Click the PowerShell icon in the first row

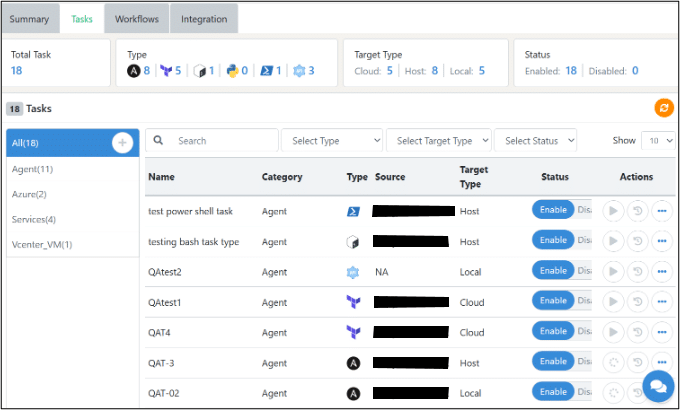click(353, 212)
